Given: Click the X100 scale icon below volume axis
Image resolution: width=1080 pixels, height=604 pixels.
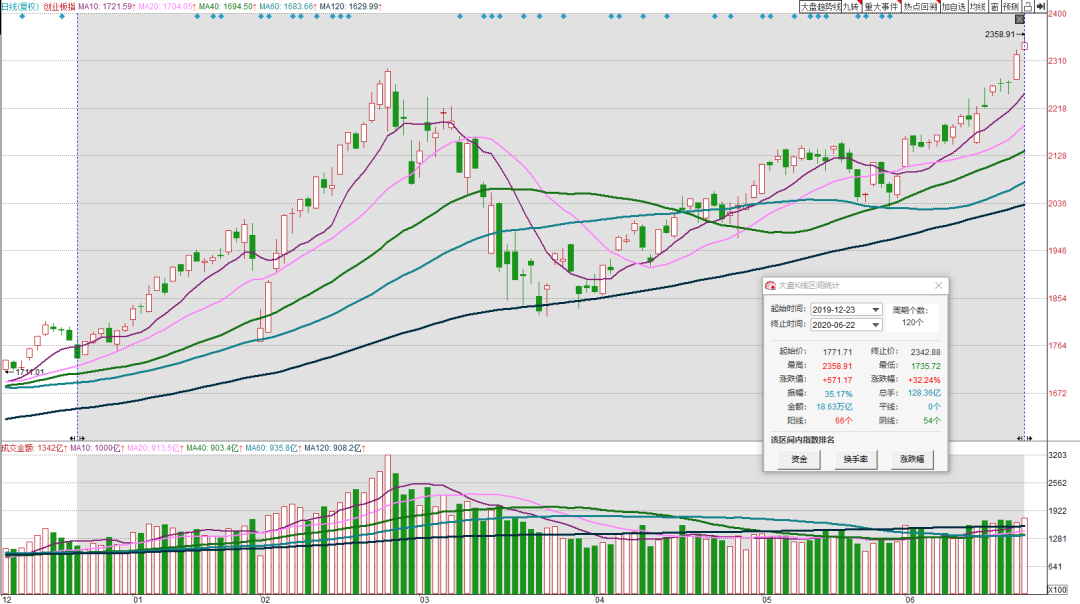Looking at the screenshot, I should (x=1057, y=590).
